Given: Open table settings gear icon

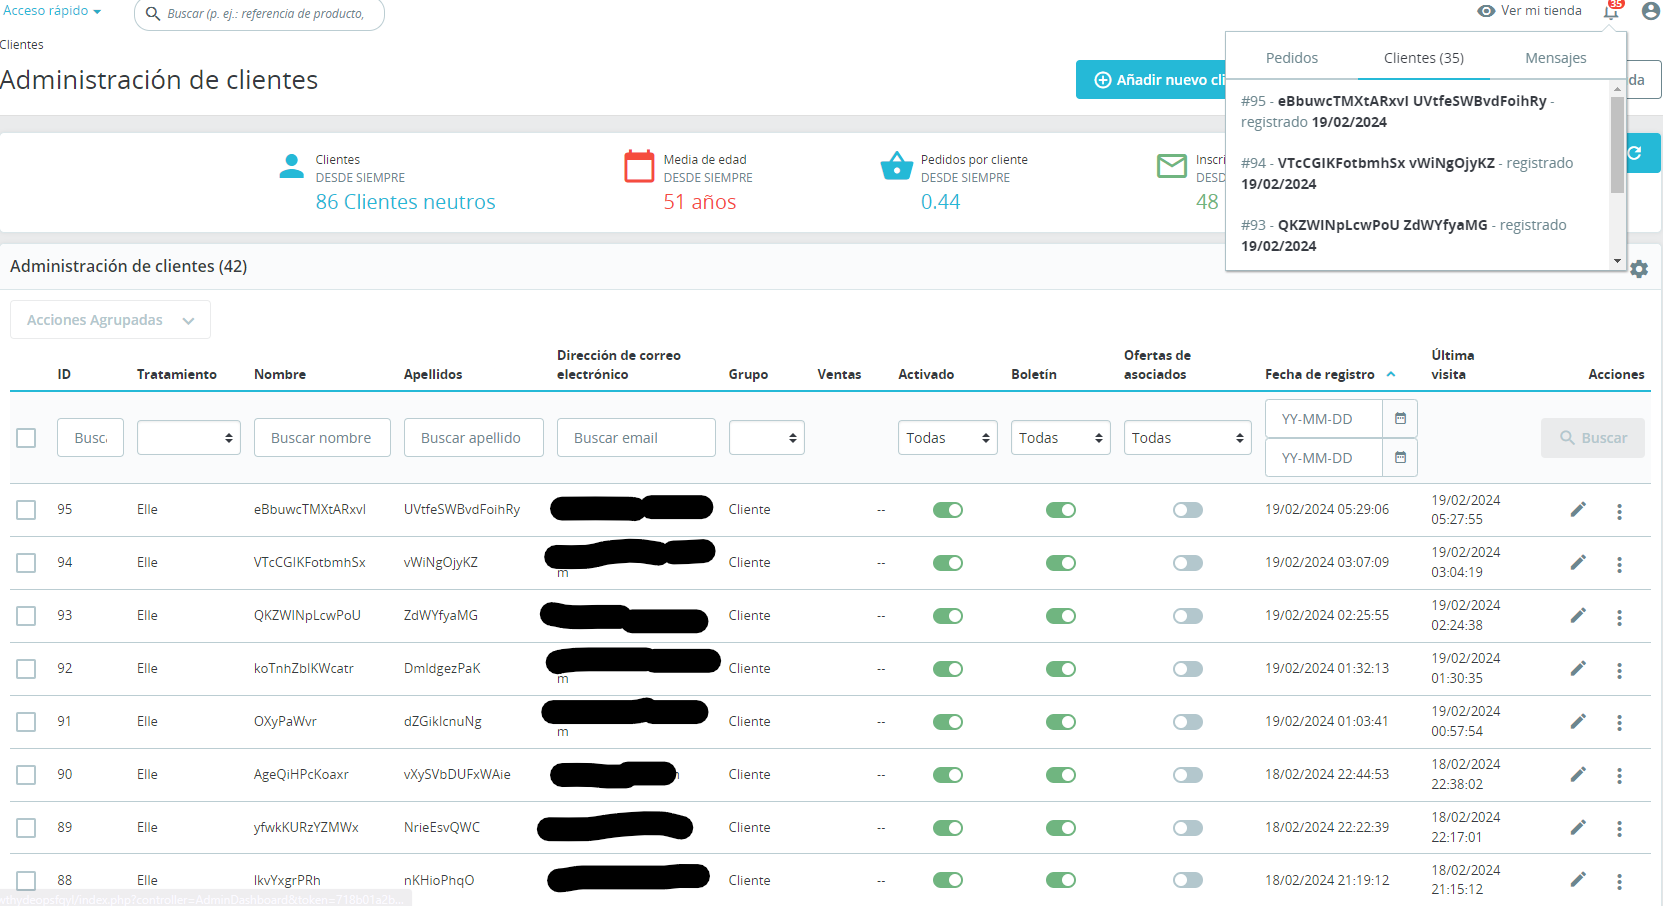Looking at the screenshot, I should click(x=1639, y=269).
